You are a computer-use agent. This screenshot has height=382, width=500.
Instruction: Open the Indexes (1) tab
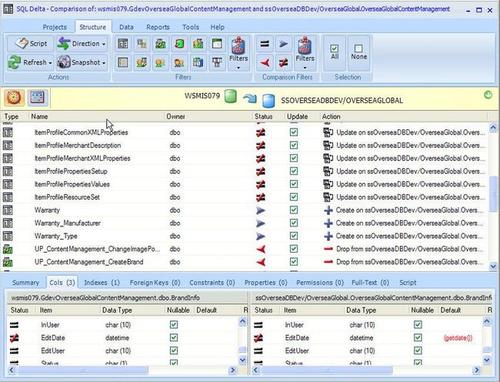coord(102,283)
